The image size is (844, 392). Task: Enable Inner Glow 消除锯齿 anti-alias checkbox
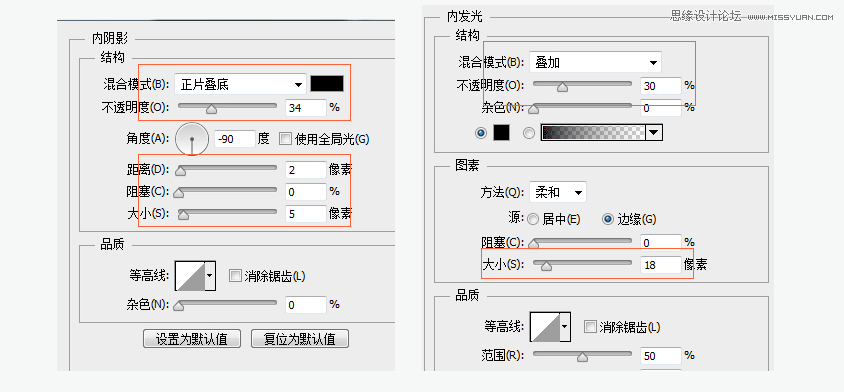(590, 326)
